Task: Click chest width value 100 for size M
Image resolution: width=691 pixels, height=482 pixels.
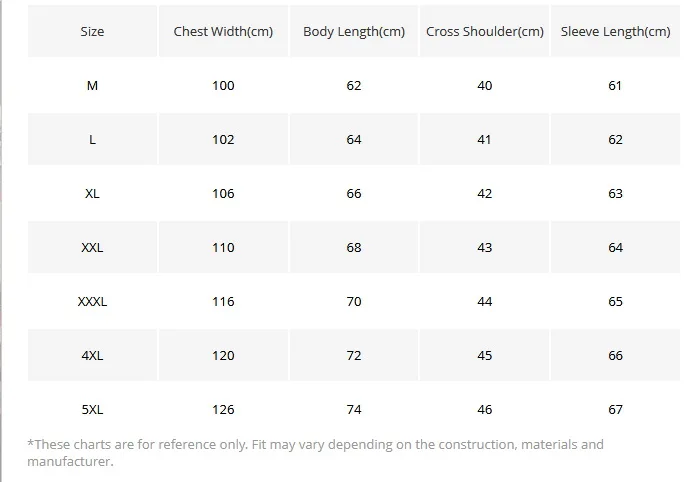Action: coord(224,86)
